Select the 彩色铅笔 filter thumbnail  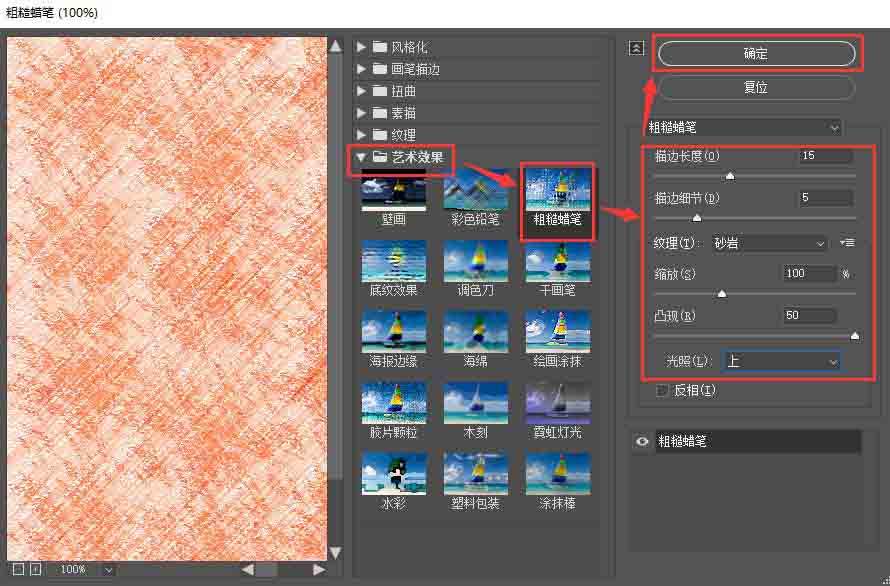tap(476, 191)
